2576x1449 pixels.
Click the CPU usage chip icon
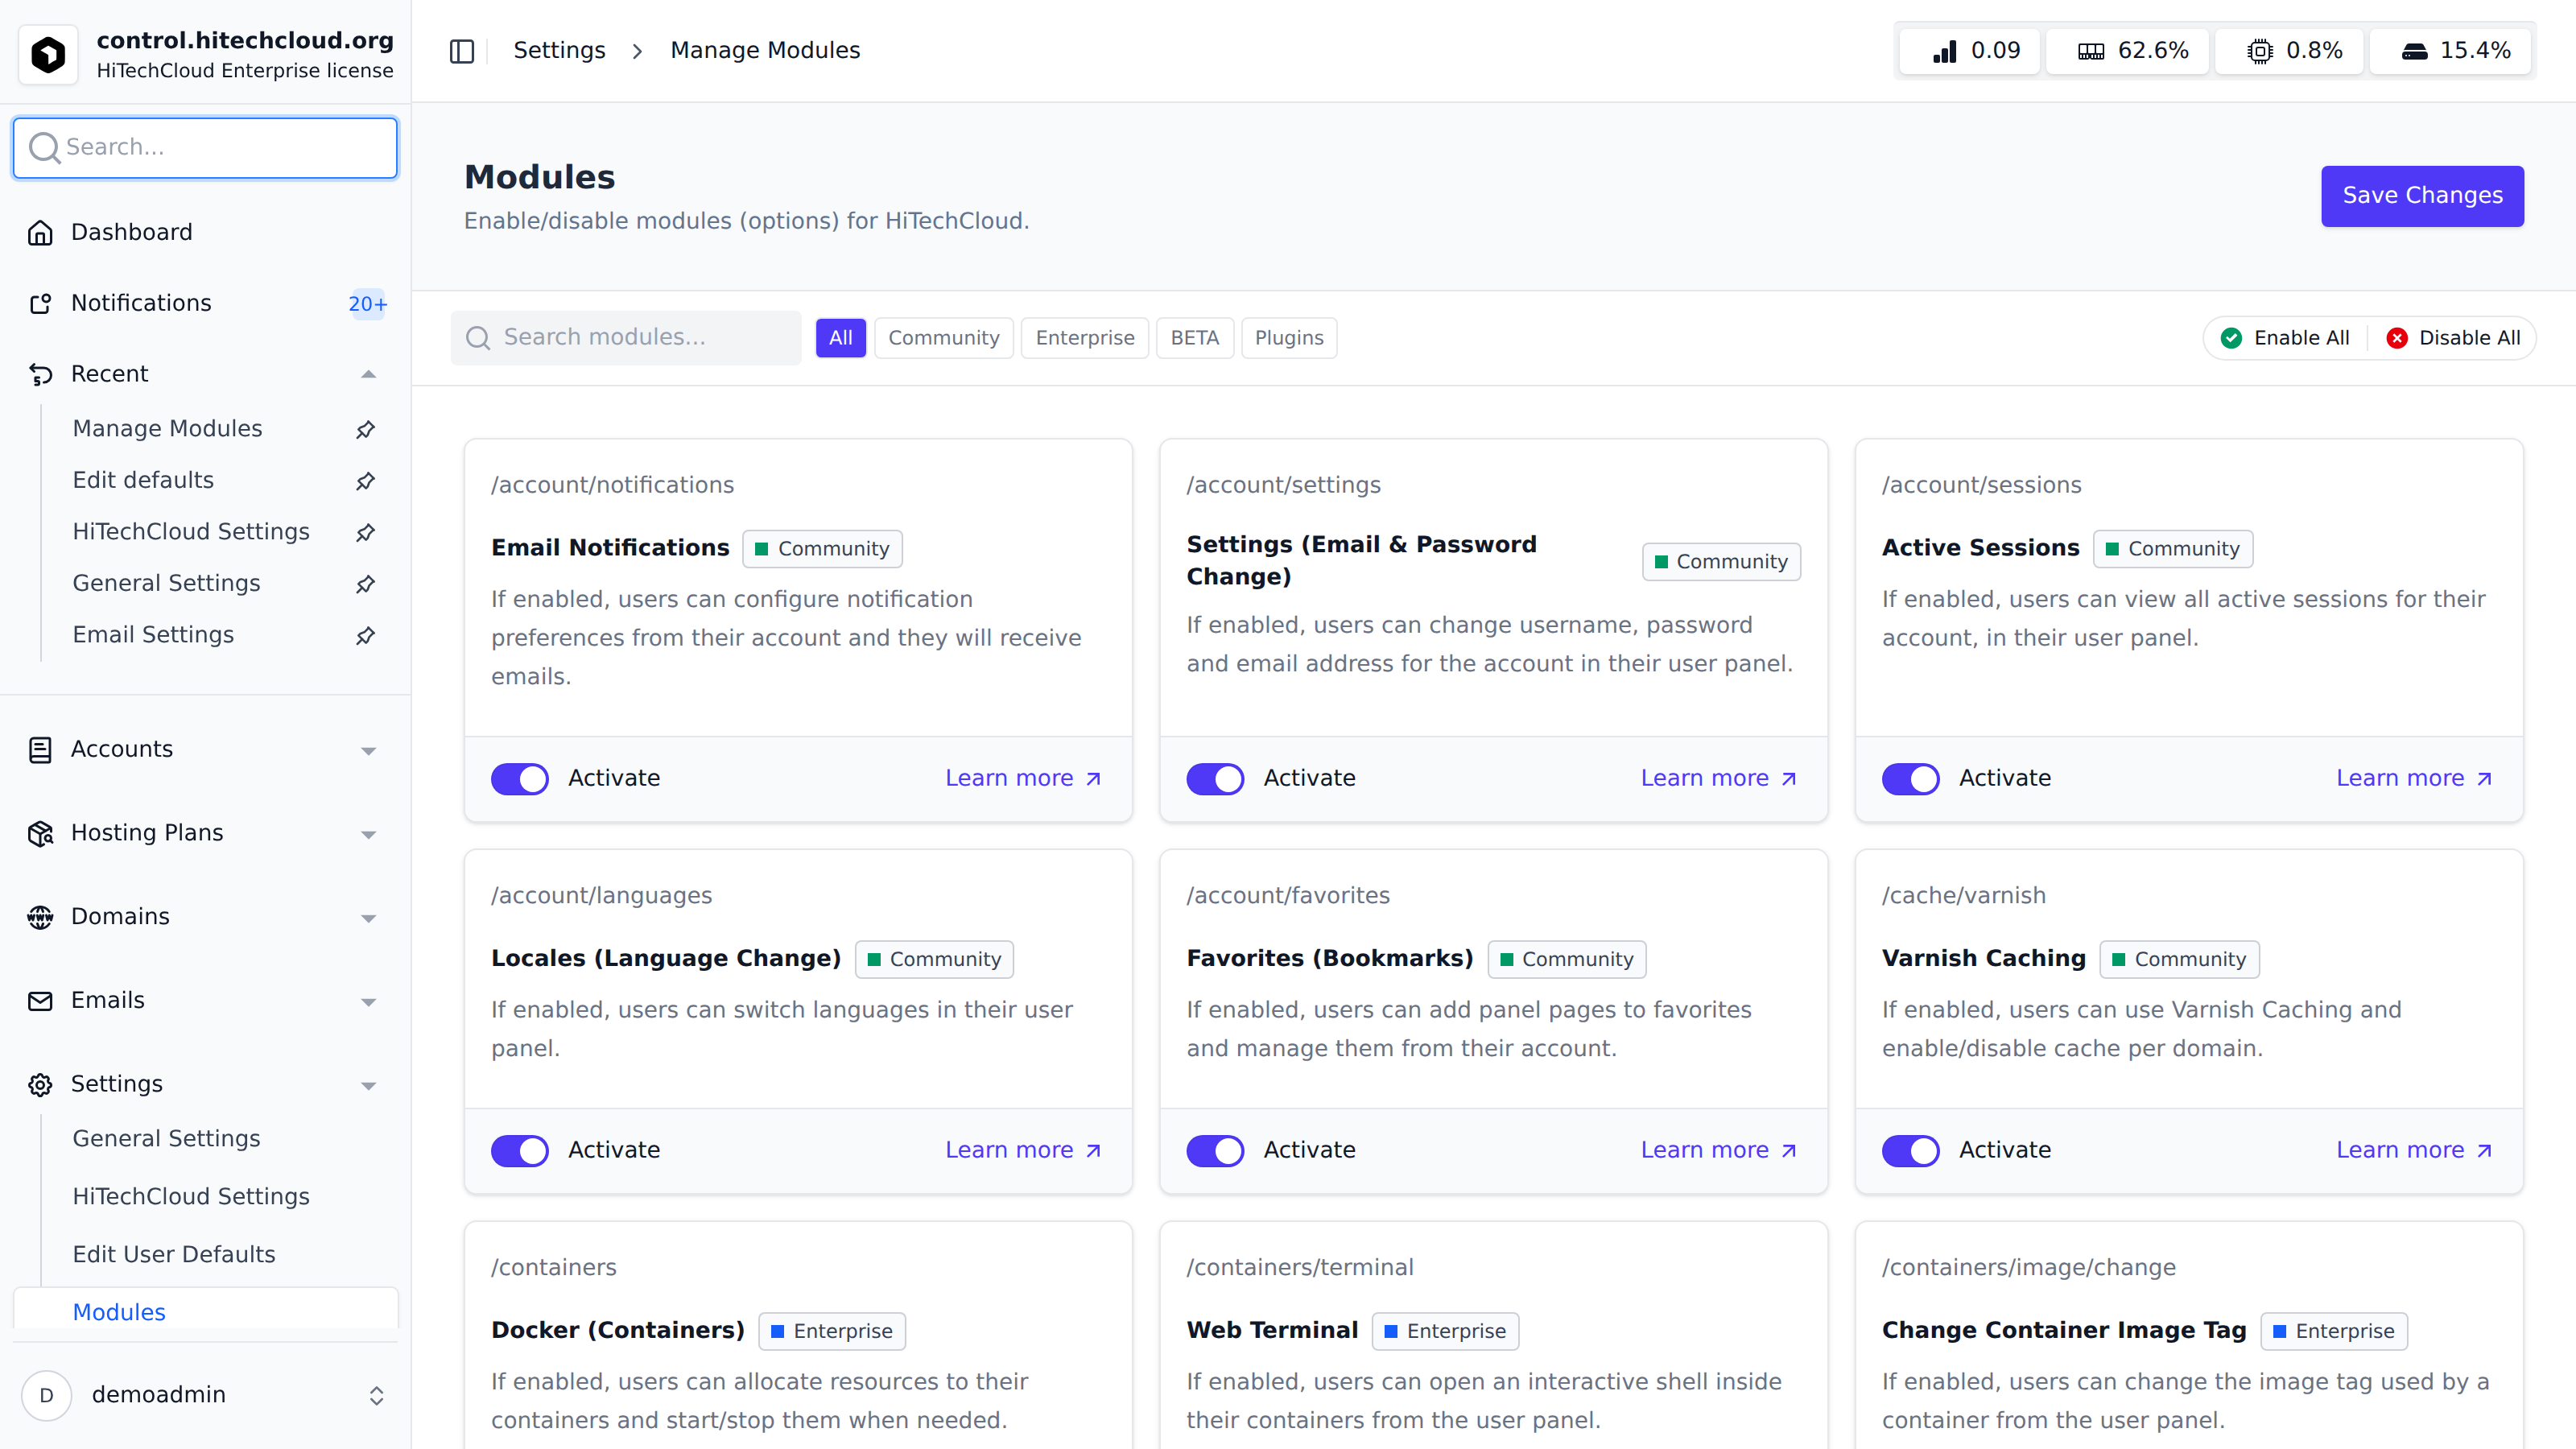2260,51
